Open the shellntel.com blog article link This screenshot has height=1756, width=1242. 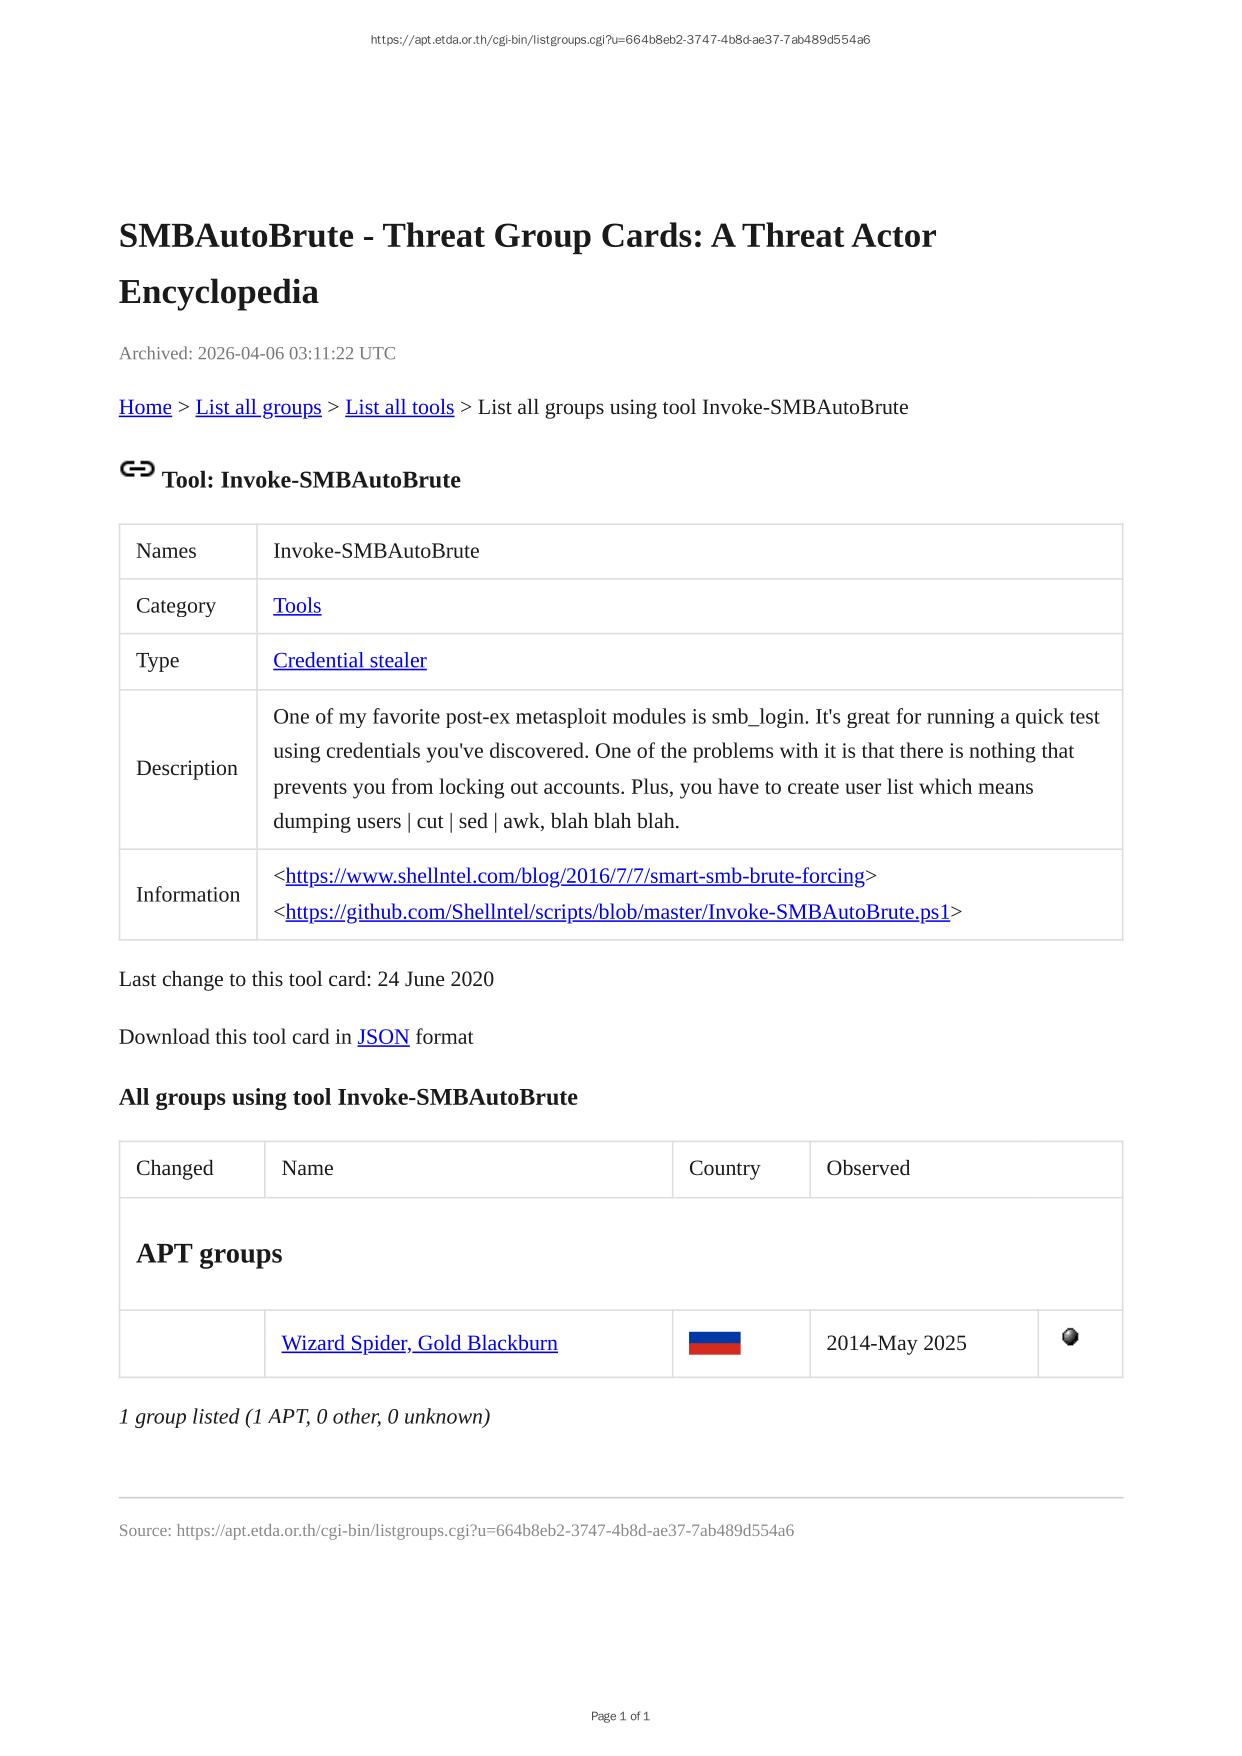(575, 876)
